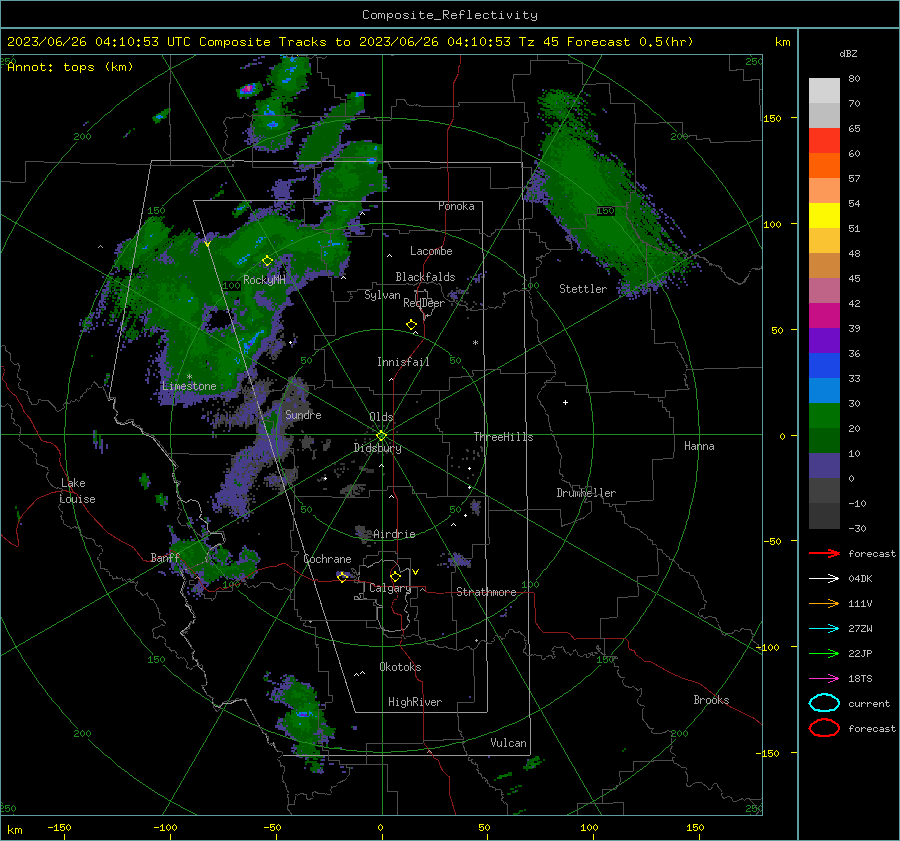The width and height of the screenshot is (900, 841).
Task: Click the Okotoks town label
Action: pos(400,667)
